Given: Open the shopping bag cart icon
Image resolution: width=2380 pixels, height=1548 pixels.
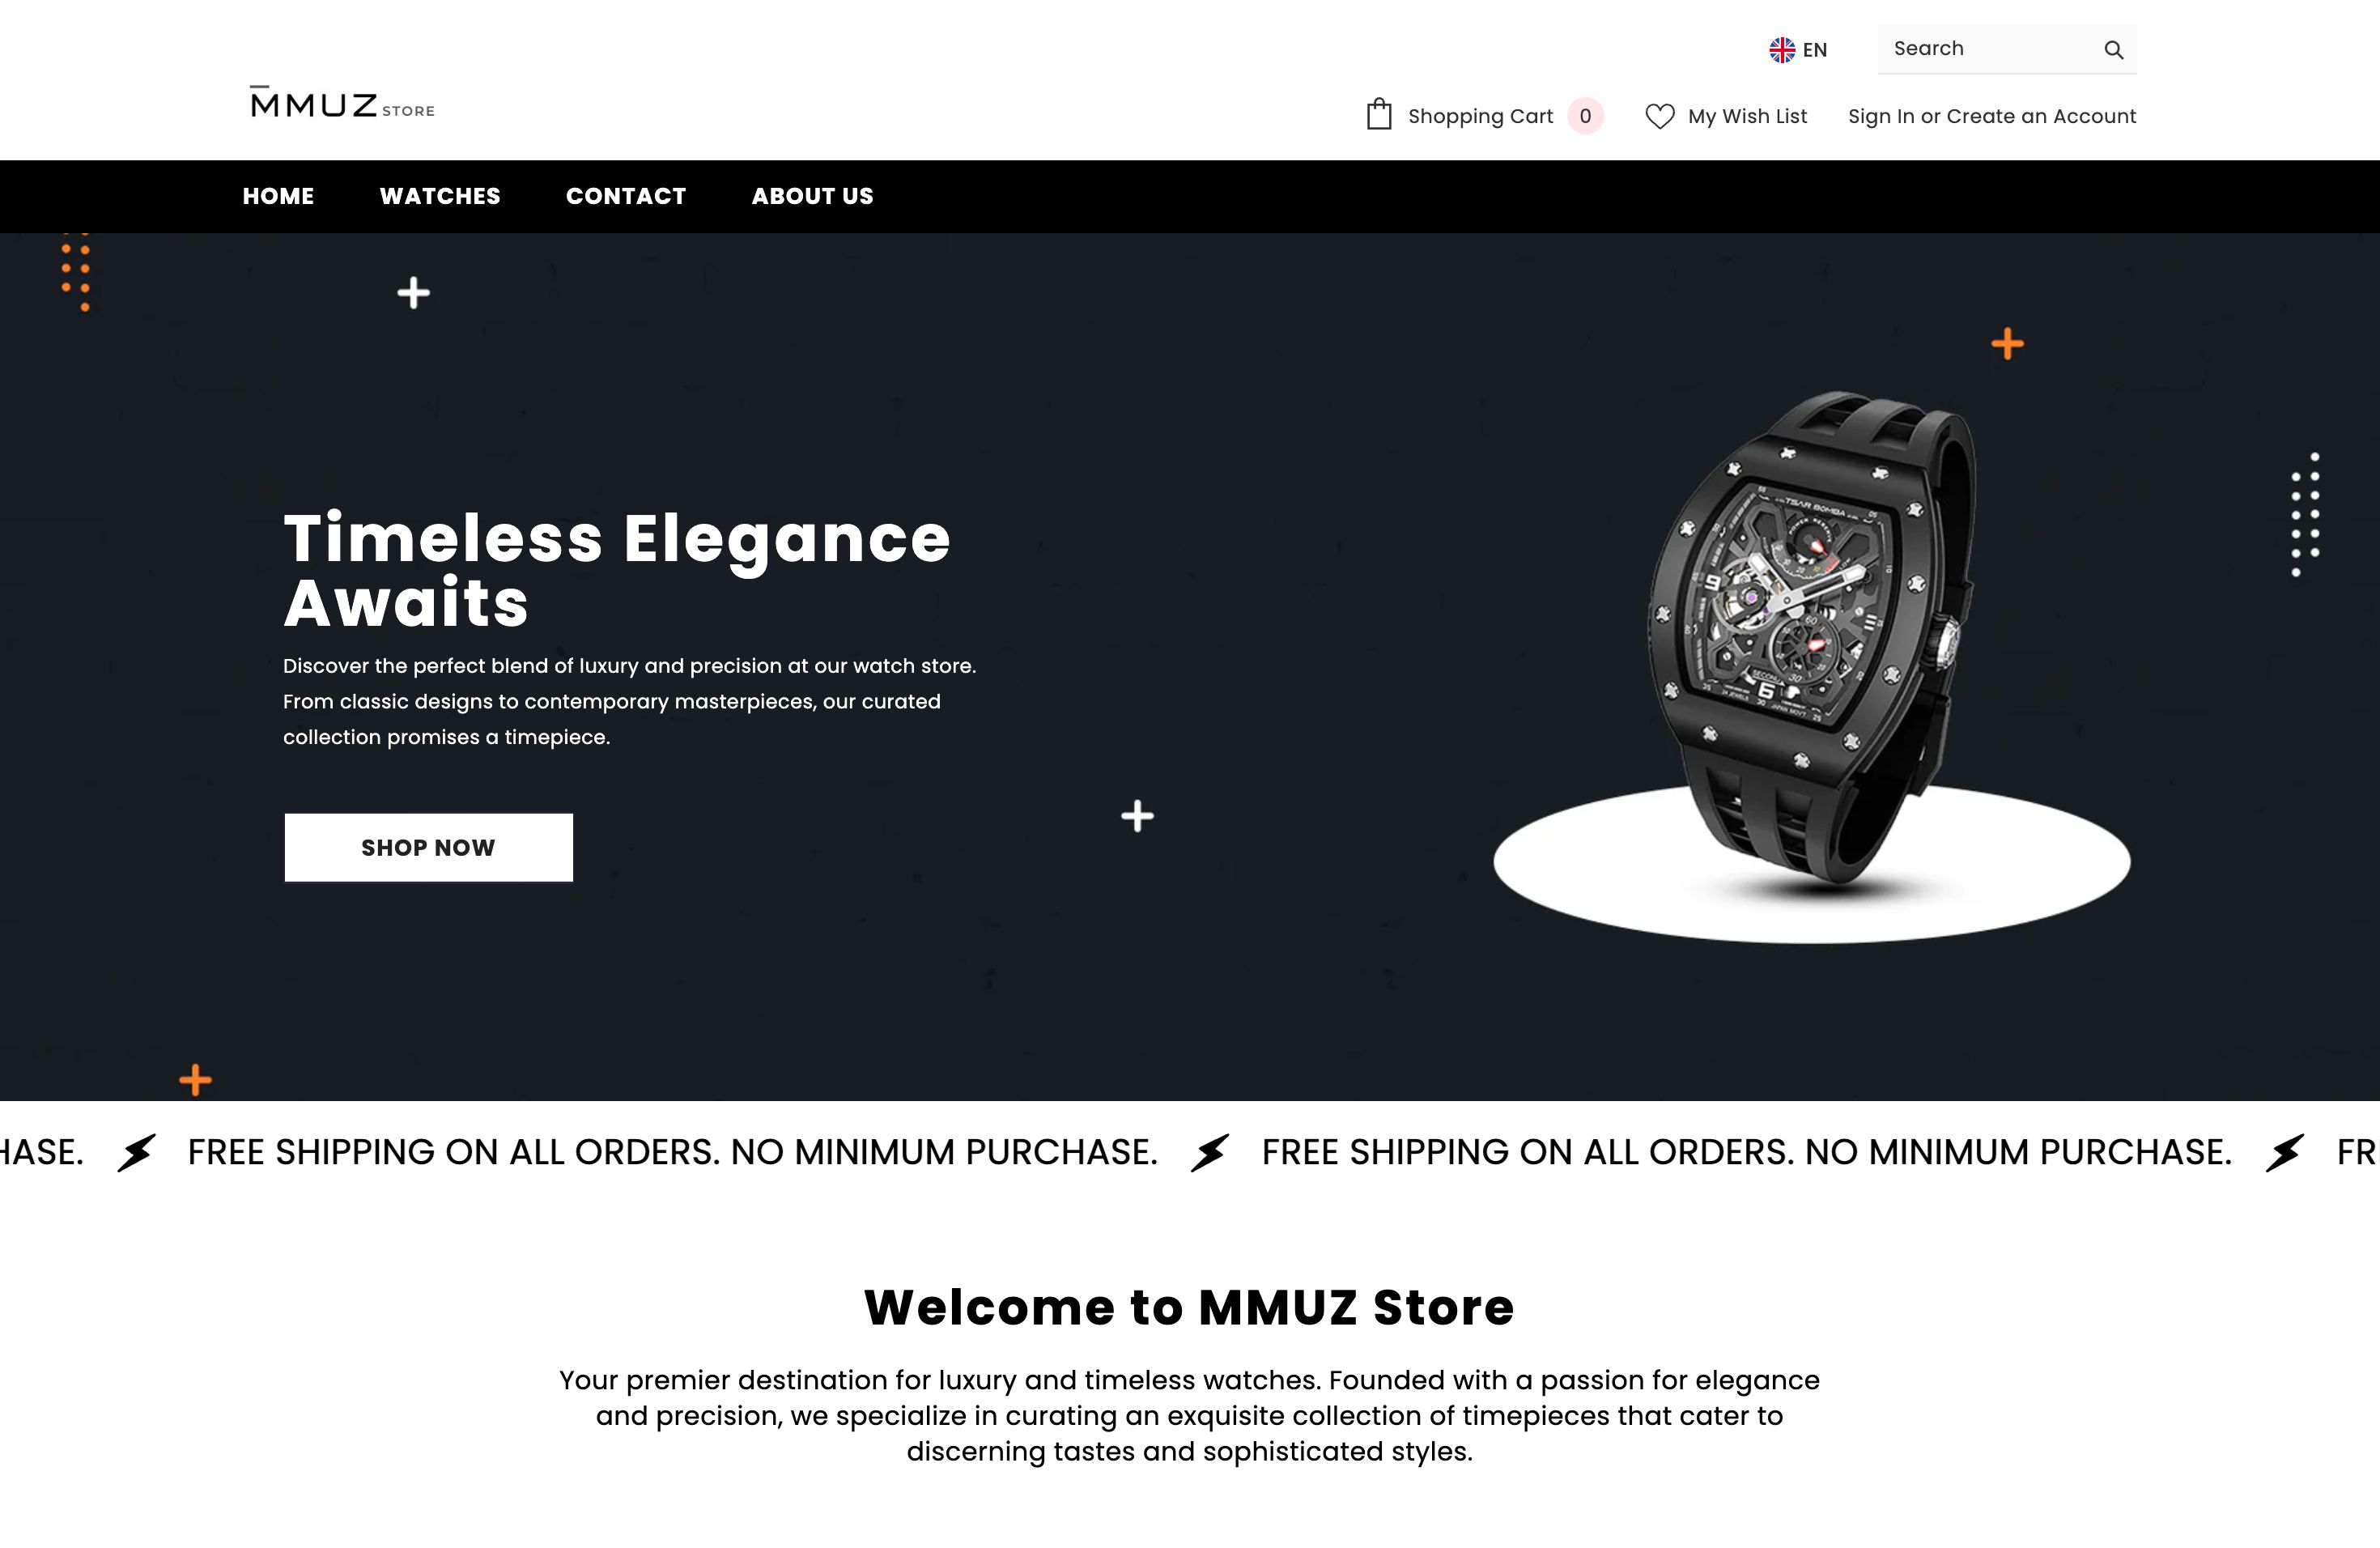Looking at the screenshot, I should (x=1379, y=114).
